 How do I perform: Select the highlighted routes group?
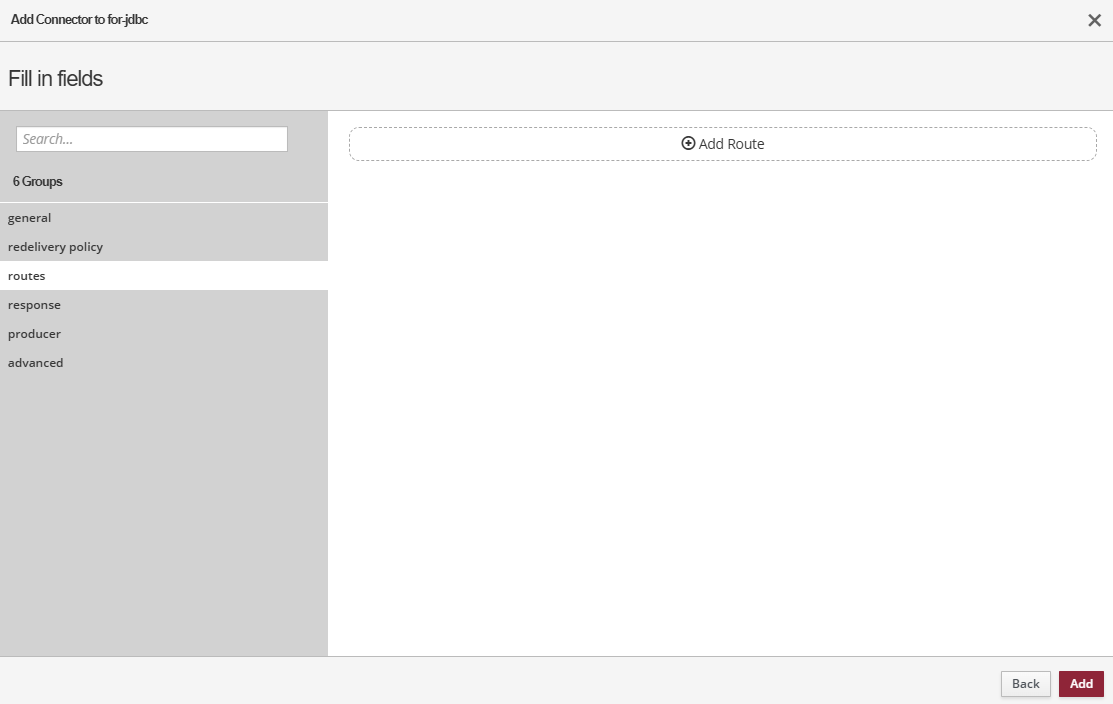tap(27, 276)
